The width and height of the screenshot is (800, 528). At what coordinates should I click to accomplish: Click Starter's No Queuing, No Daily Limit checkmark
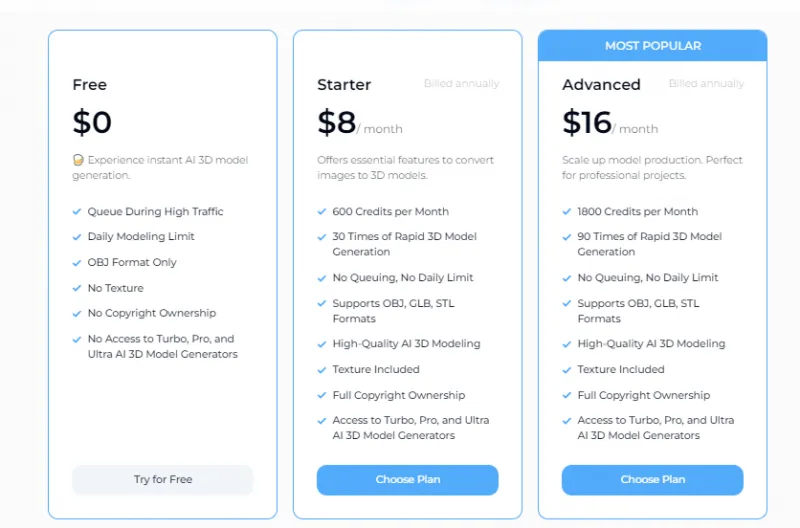pos(322,278)
